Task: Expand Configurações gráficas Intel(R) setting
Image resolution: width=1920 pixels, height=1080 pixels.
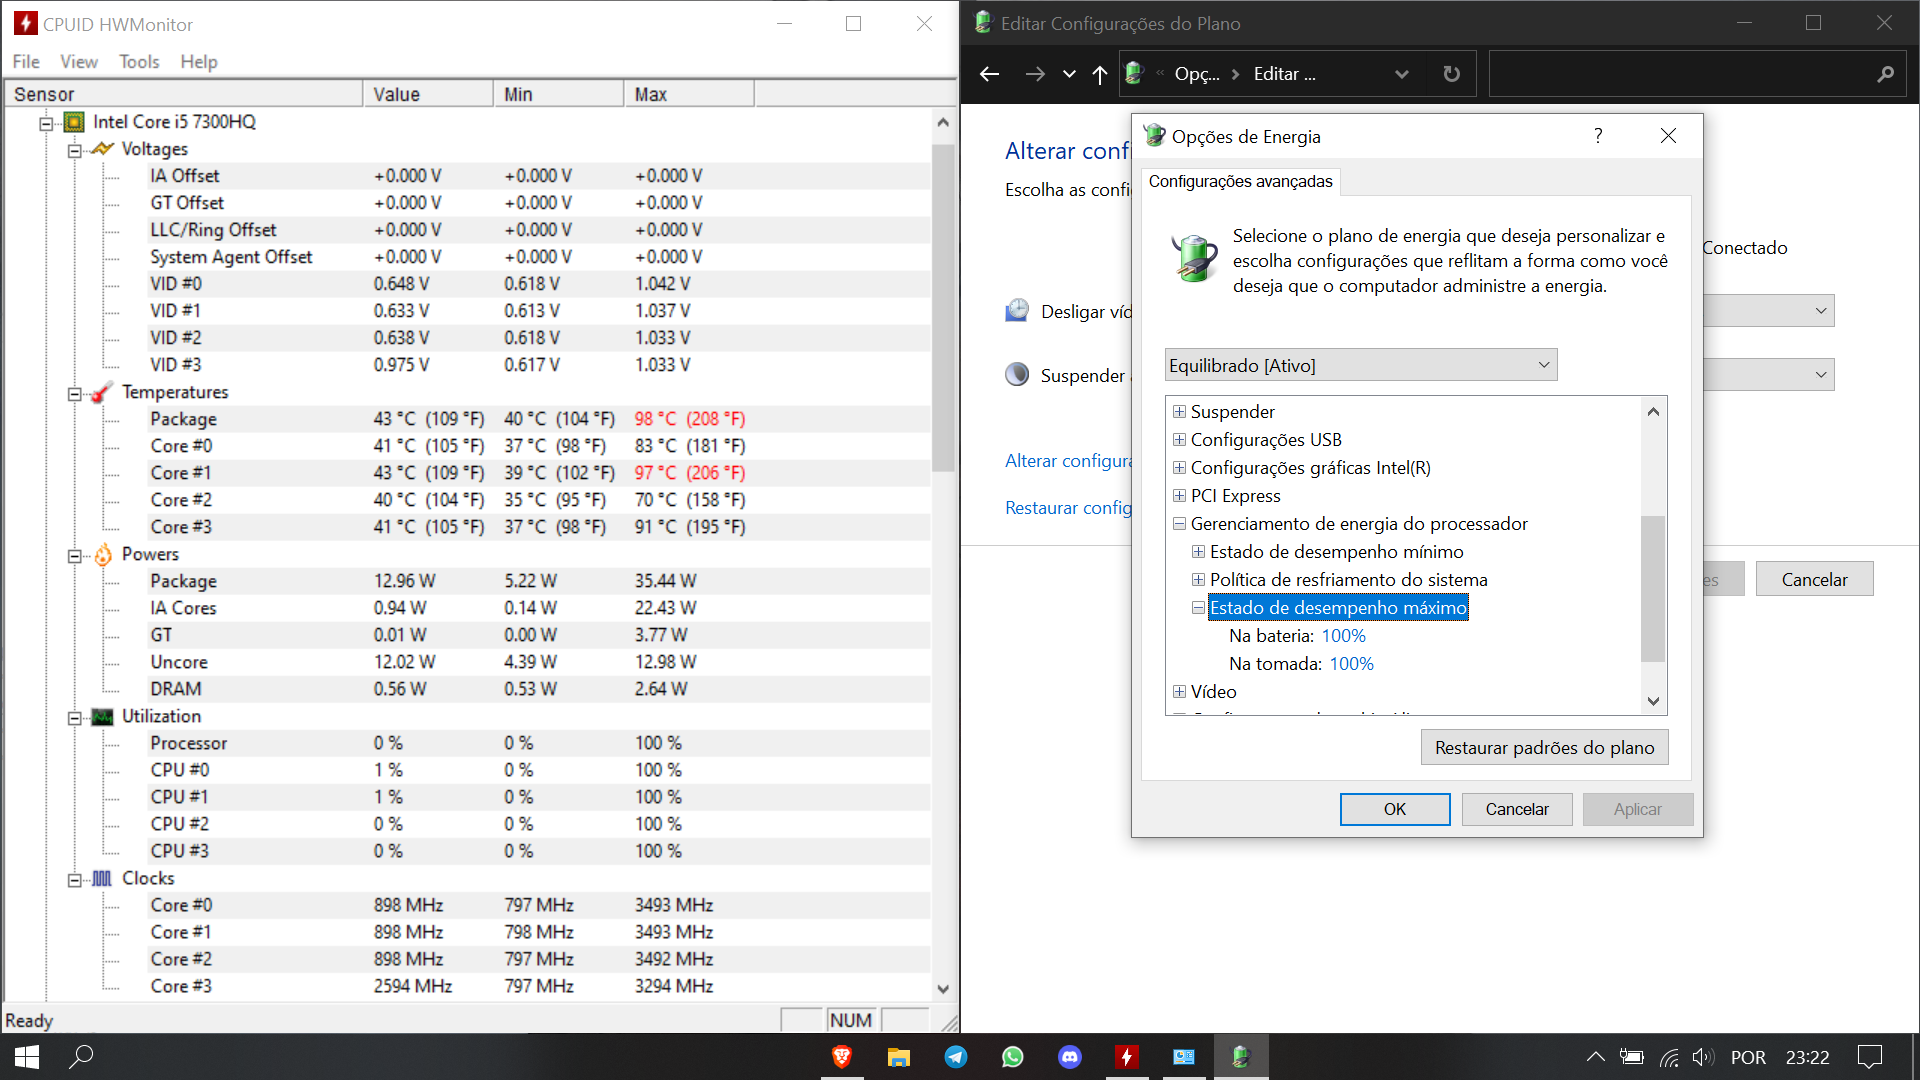Action: pyautogui.click(x=1179, y=468)
